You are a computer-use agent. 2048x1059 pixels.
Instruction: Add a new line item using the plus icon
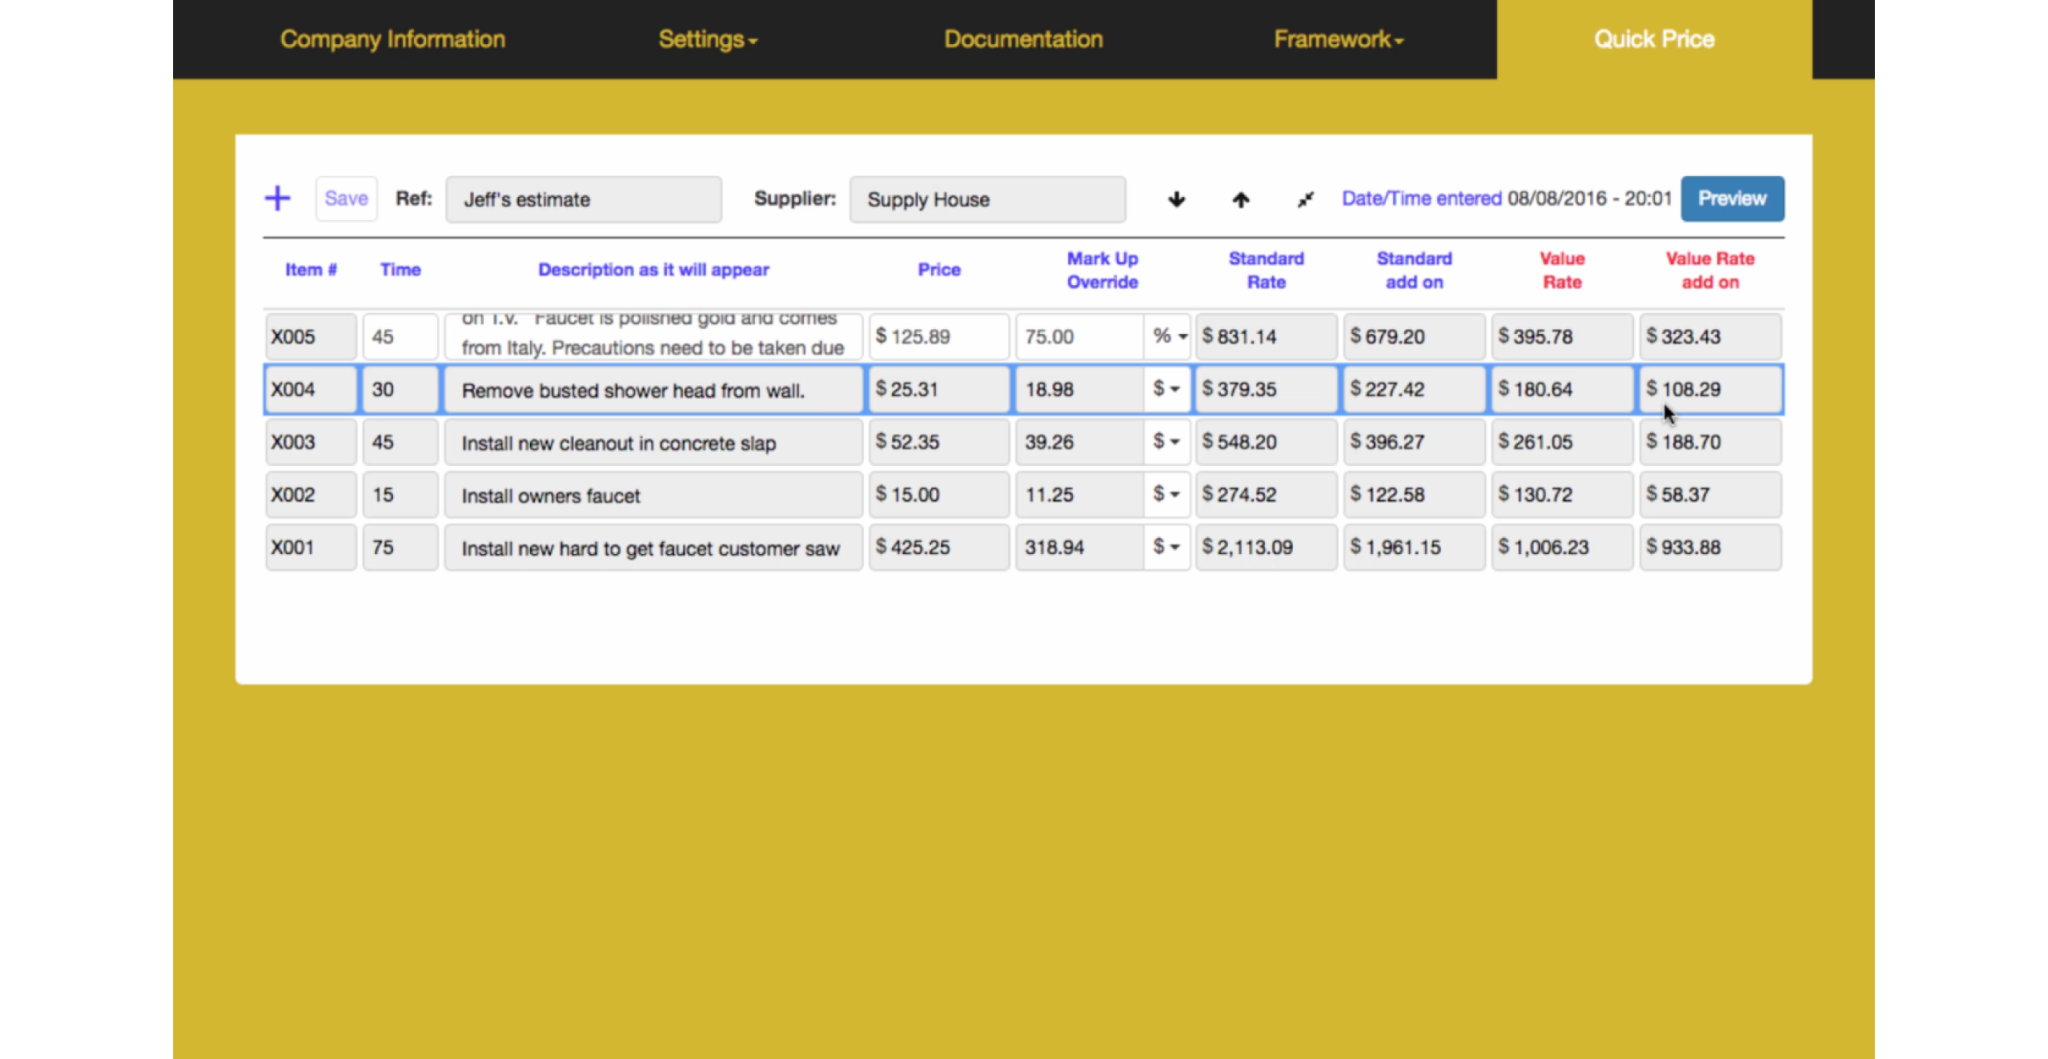277,198
